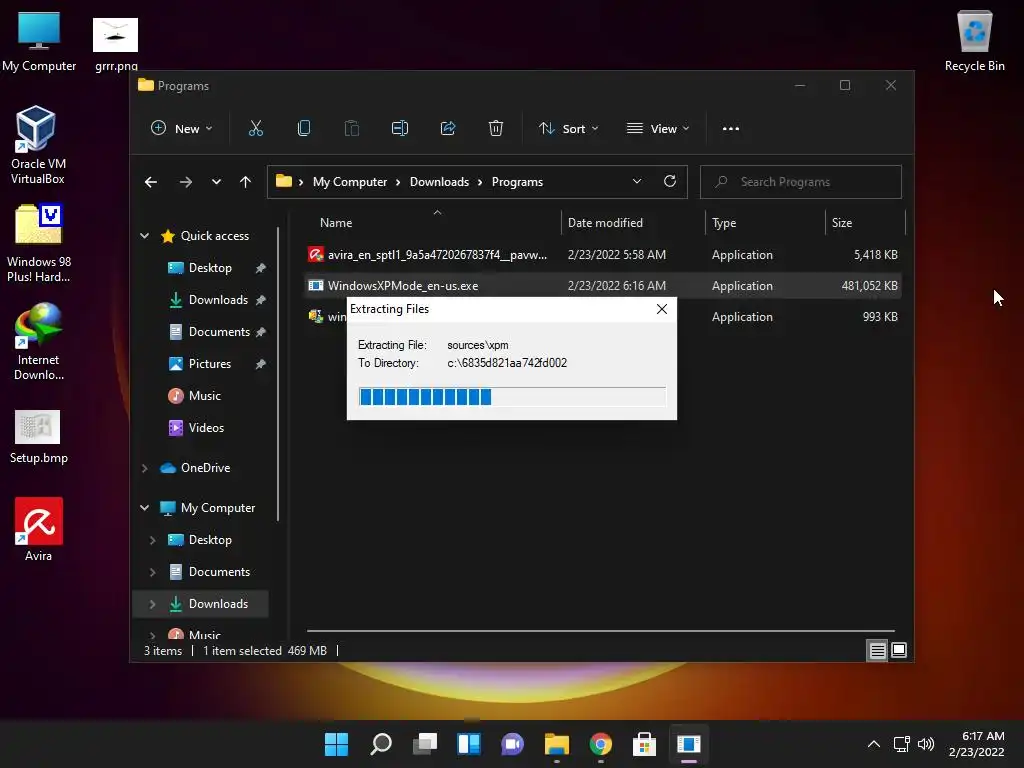
Task: Click the horizontal scrollbar in file list
Action: click(601, 631)
